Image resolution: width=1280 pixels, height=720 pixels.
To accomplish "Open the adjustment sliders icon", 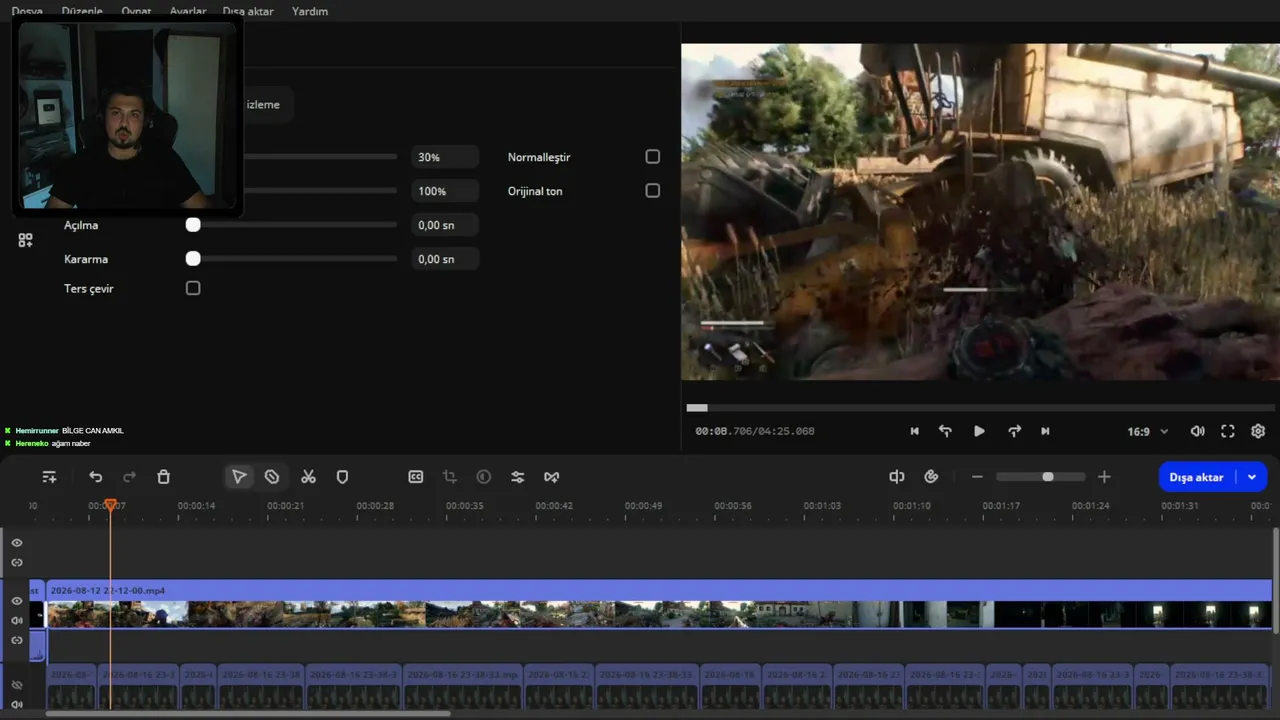I will tap(518, 477).
